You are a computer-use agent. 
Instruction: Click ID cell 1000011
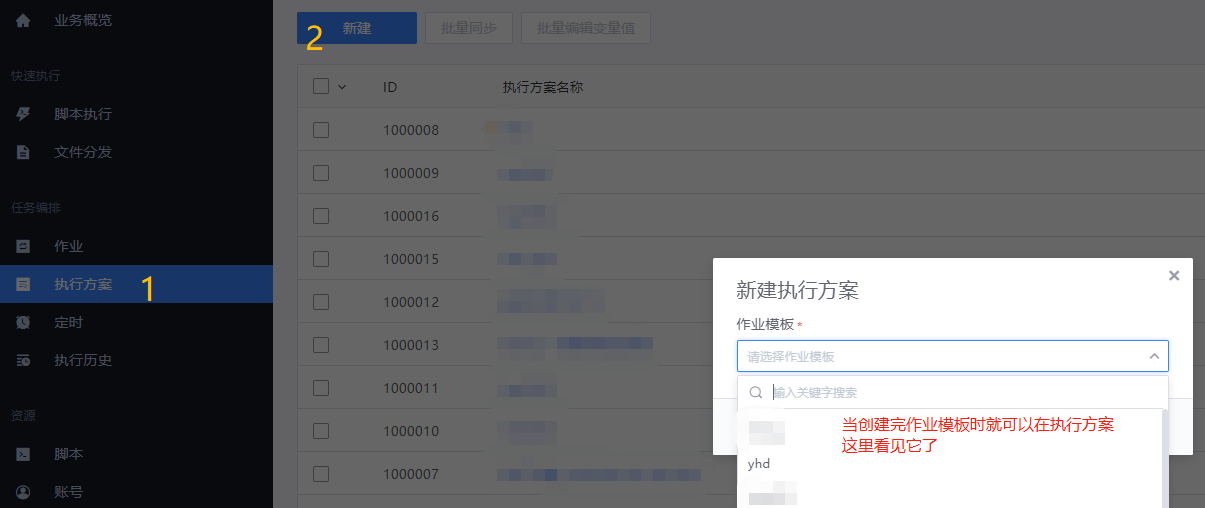tap(411, 388)
